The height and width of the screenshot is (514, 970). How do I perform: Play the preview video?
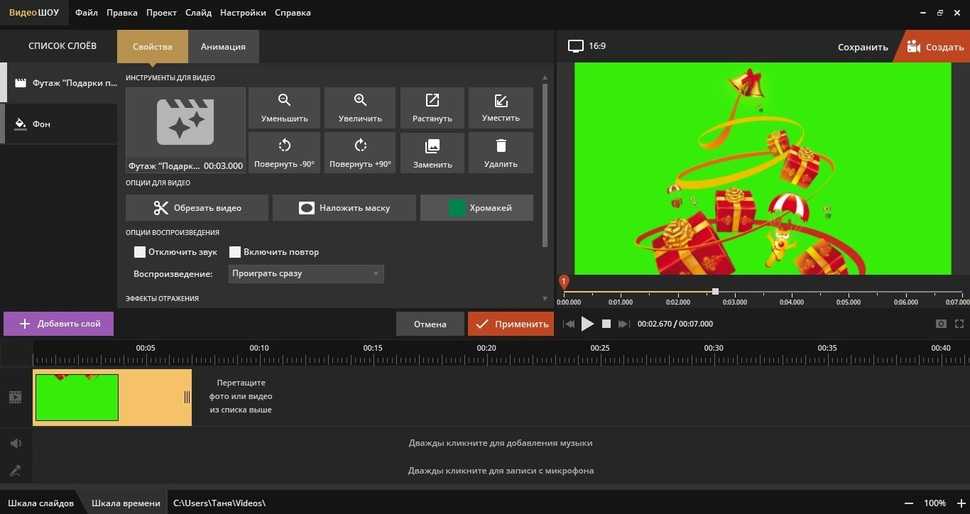[587, 324]
